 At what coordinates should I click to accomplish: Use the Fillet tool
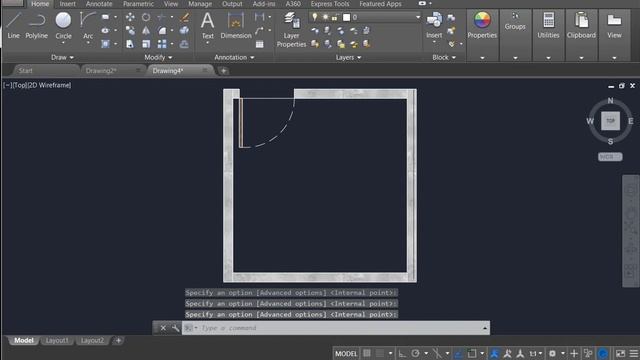(162, 31)
